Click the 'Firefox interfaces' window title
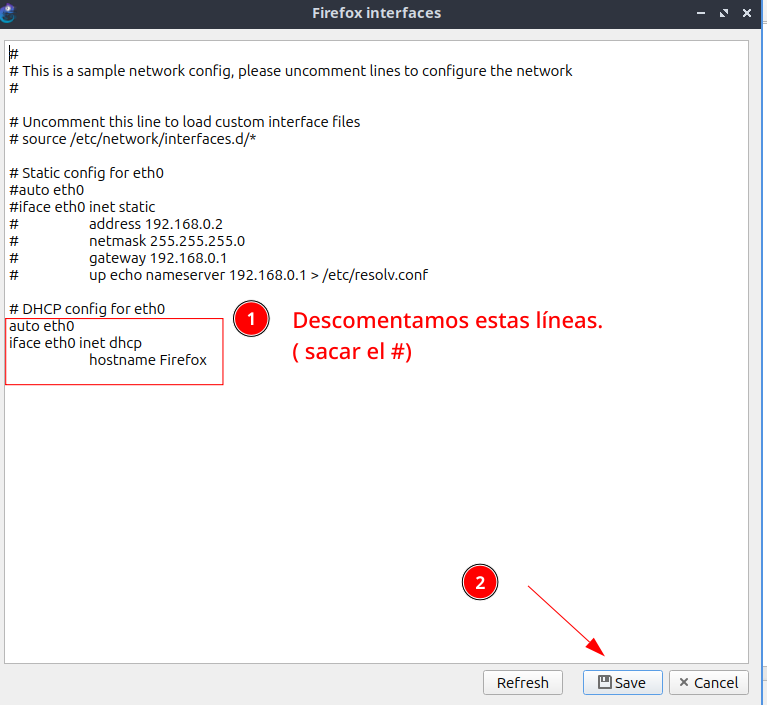This screenshot has height=705, width=767. [x=377, y=13]
